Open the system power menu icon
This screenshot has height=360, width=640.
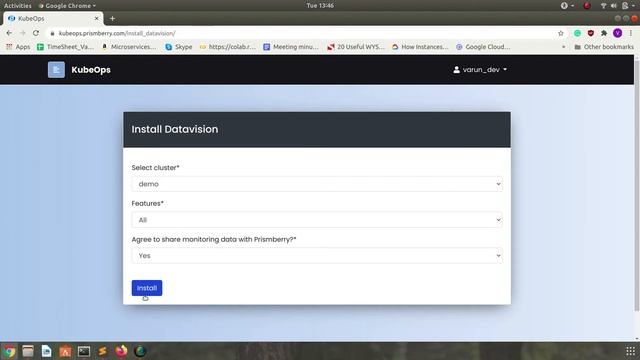pyautogui.click(x=628, y=6)
